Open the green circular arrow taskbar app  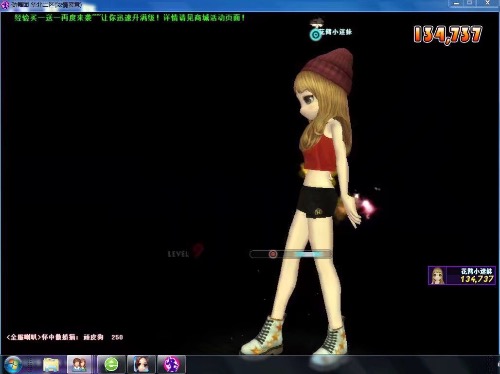click(x=112, y=365)
